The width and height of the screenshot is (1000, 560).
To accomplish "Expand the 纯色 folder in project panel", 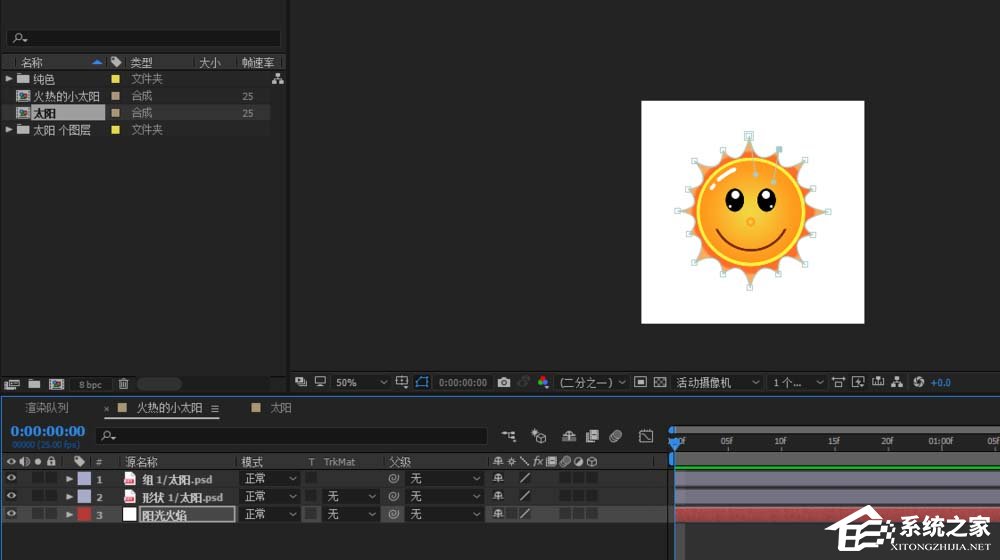I will pos(10,79).
